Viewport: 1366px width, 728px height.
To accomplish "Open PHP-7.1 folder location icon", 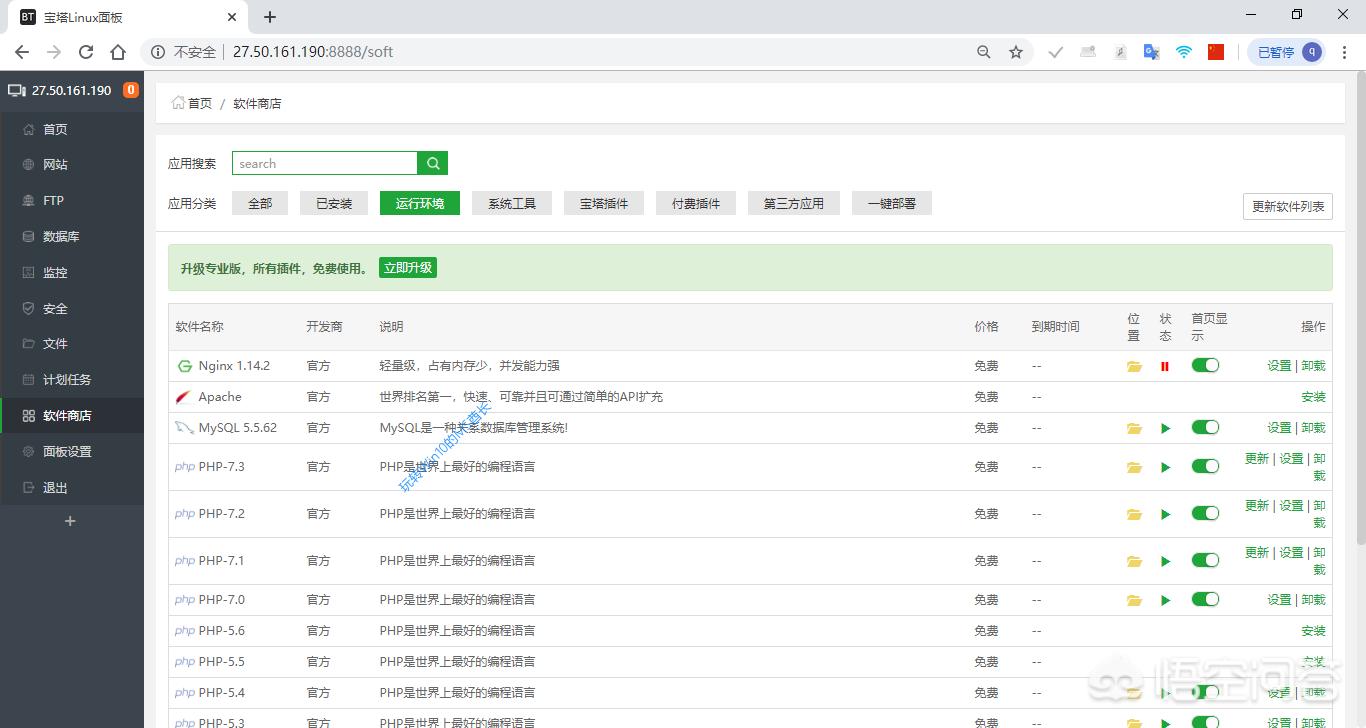I will tap(1134, 562).
